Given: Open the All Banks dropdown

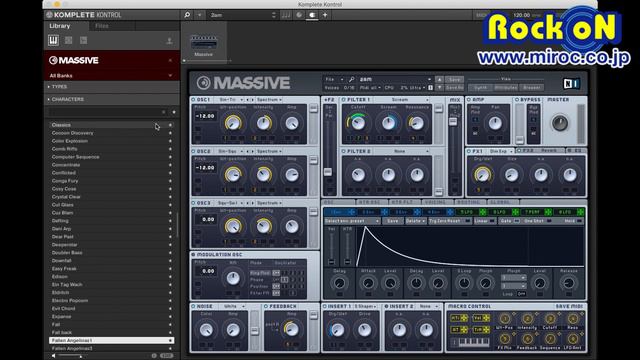Looking at the screenshot, I should 111,76.
